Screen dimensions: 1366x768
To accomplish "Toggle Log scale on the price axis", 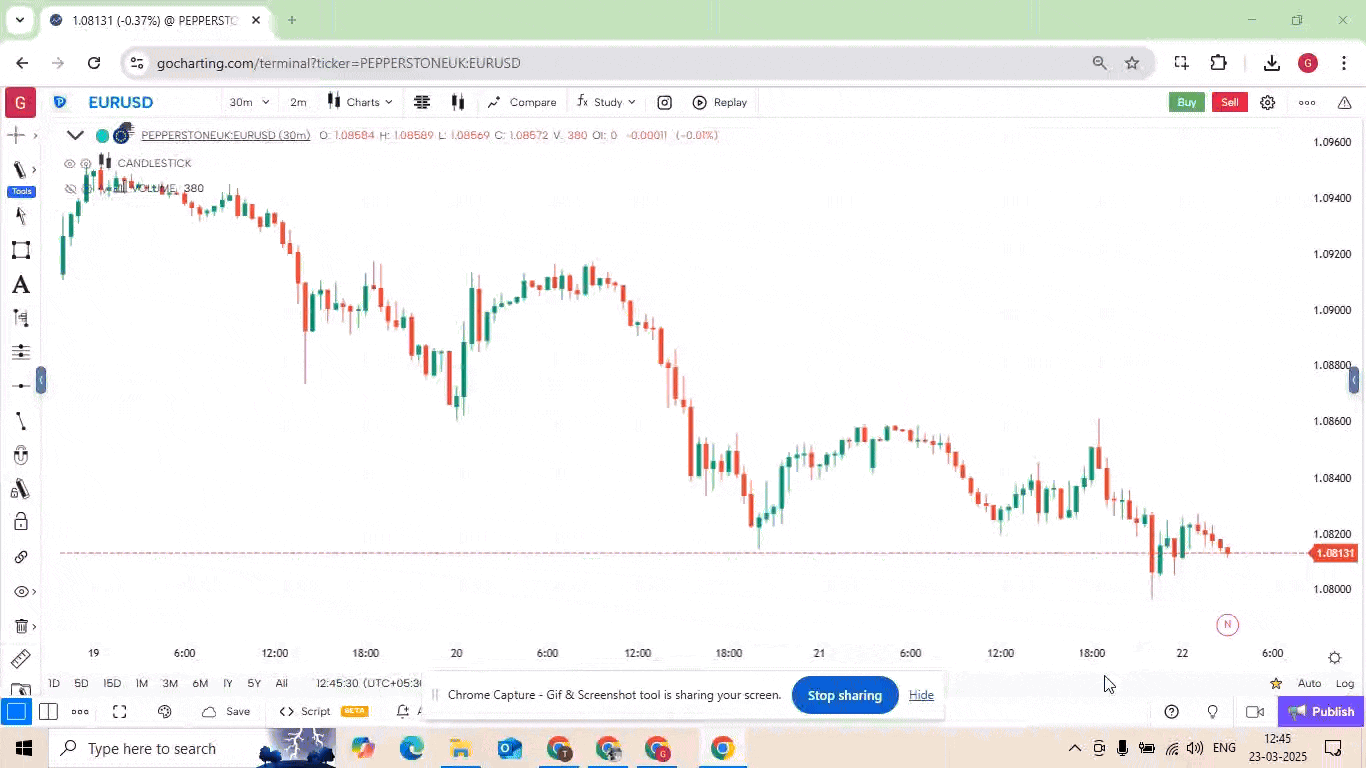I will [x=1345, y=683].
